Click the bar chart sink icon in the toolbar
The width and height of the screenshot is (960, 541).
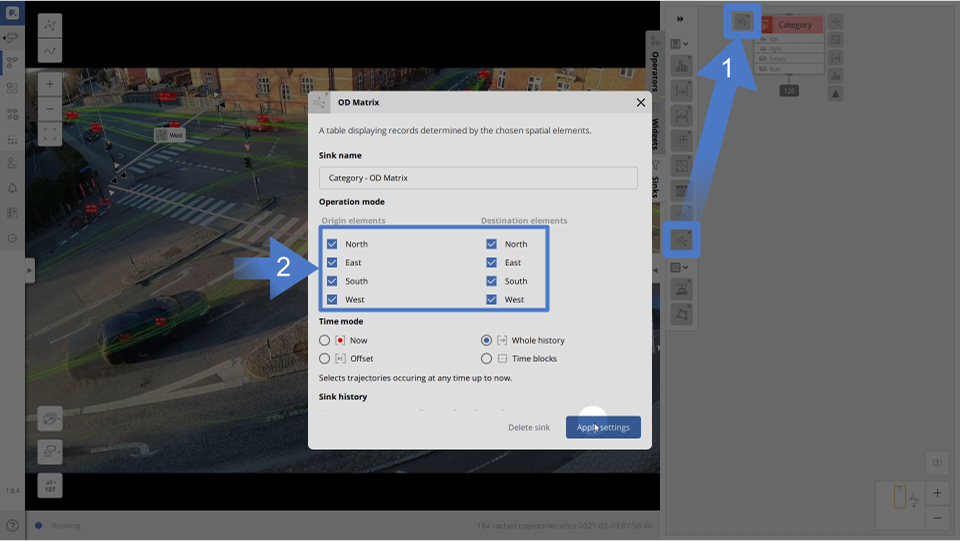pyautogui.click(x=682, y=66)
